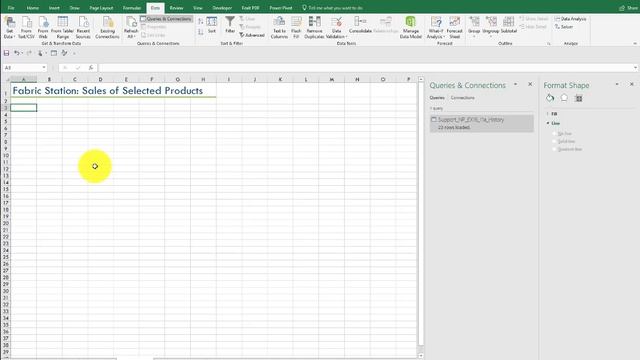Switch to the Insert tab

coord(54,8)
